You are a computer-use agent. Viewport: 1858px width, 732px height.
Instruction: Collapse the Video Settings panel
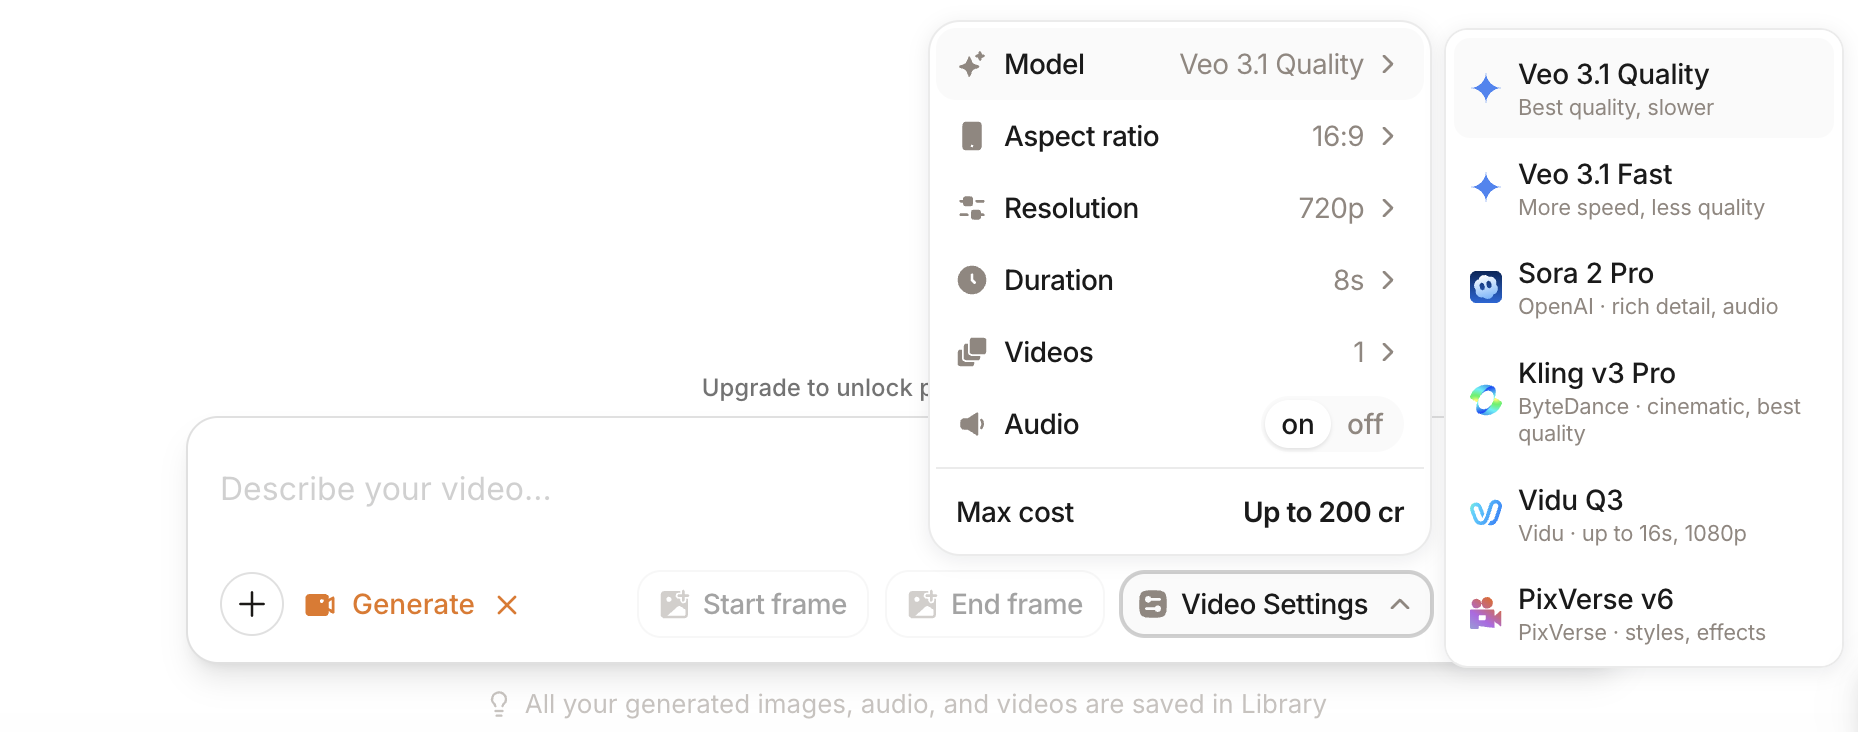(x=1400, y=604)
